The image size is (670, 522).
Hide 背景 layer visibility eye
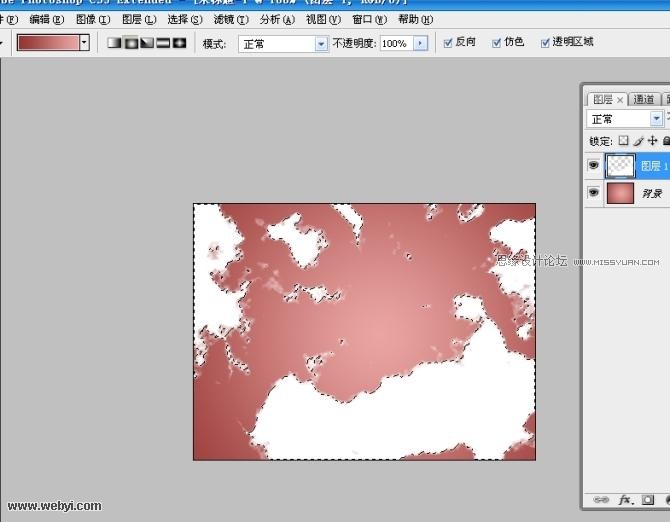[594, 192]
